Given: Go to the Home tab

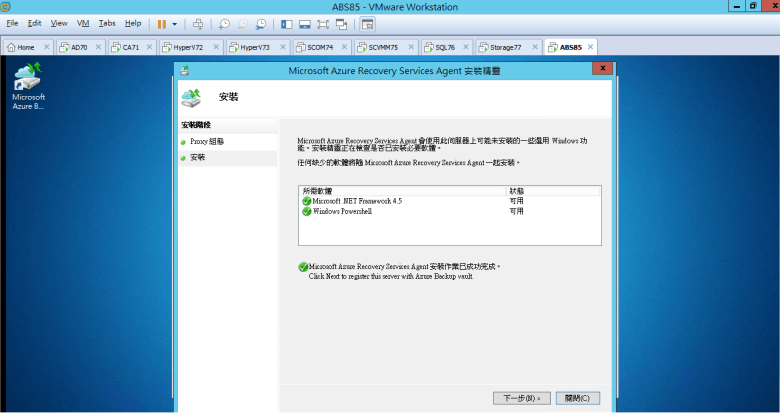Looking at the screenshot, I should point(25,47).
